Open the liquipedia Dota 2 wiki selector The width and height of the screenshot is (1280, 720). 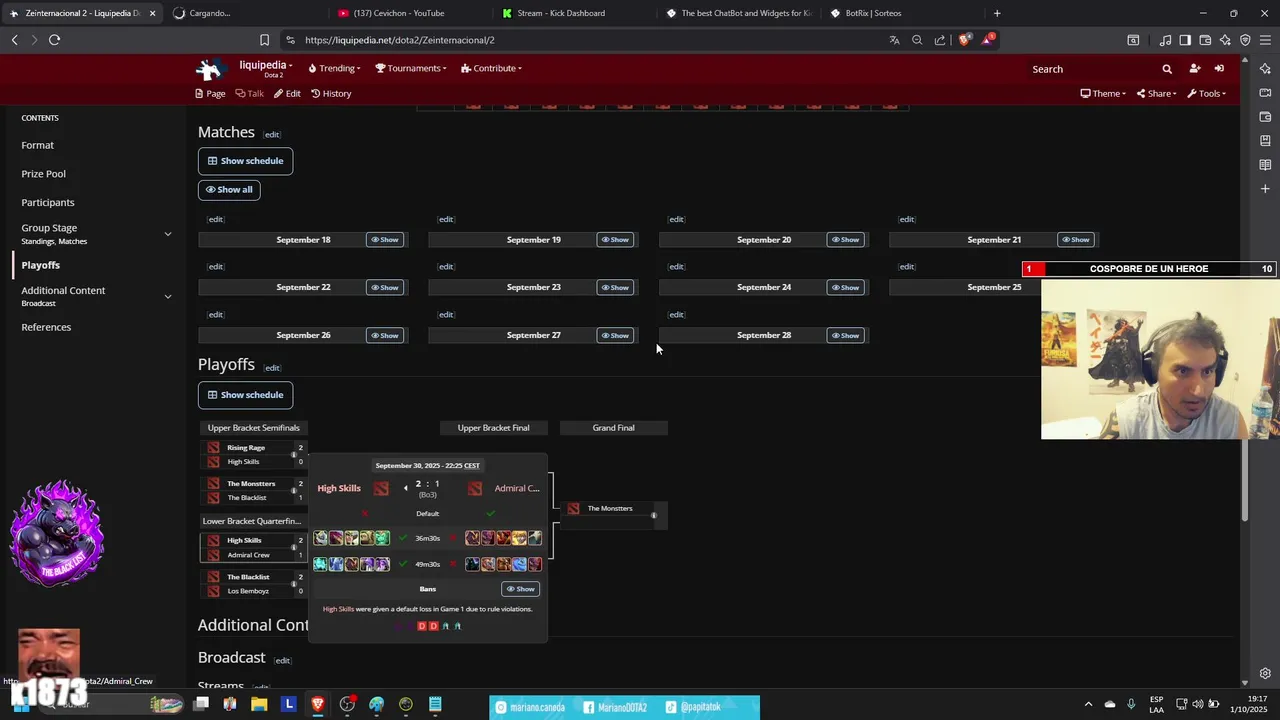[x=265, y=68]
